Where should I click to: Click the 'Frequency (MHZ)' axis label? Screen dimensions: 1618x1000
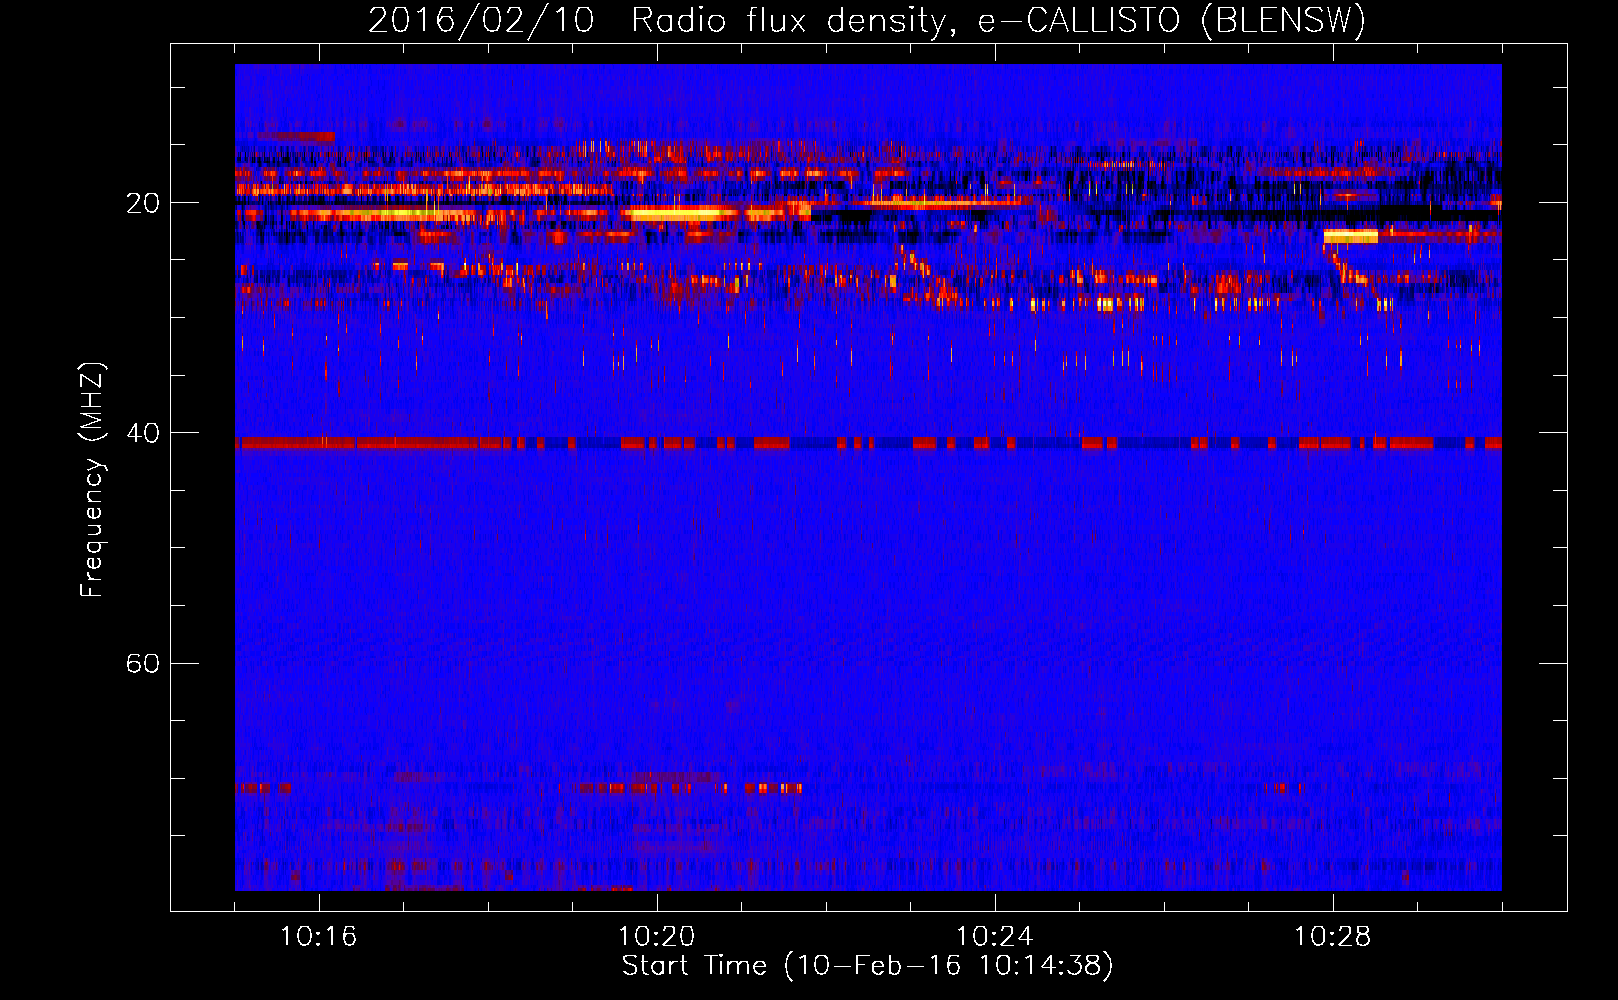tap(91, 480)
